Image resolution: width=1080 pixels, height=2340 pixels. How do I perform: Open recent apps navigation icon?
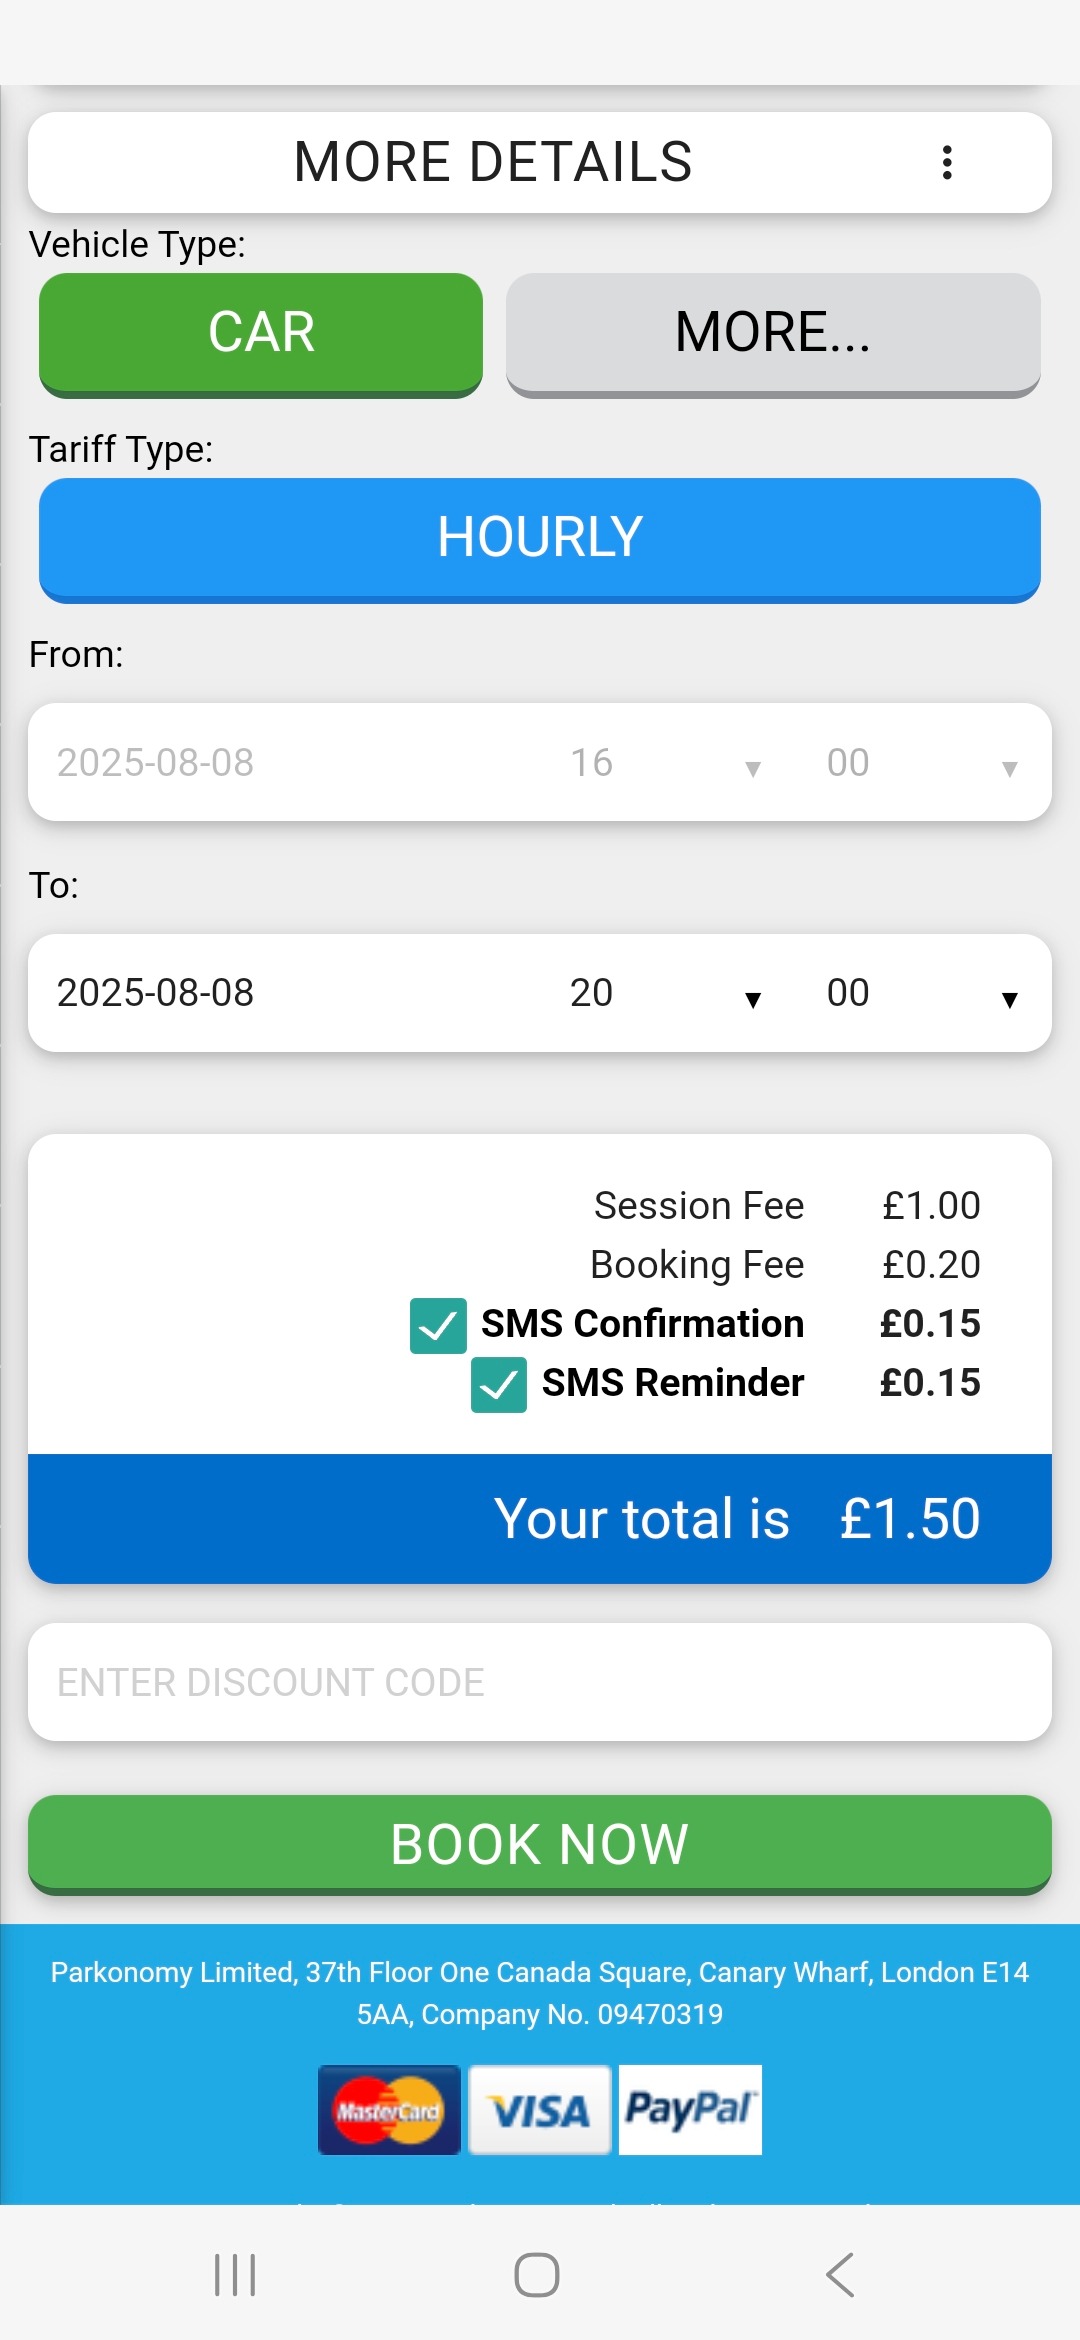(236, 2275)
